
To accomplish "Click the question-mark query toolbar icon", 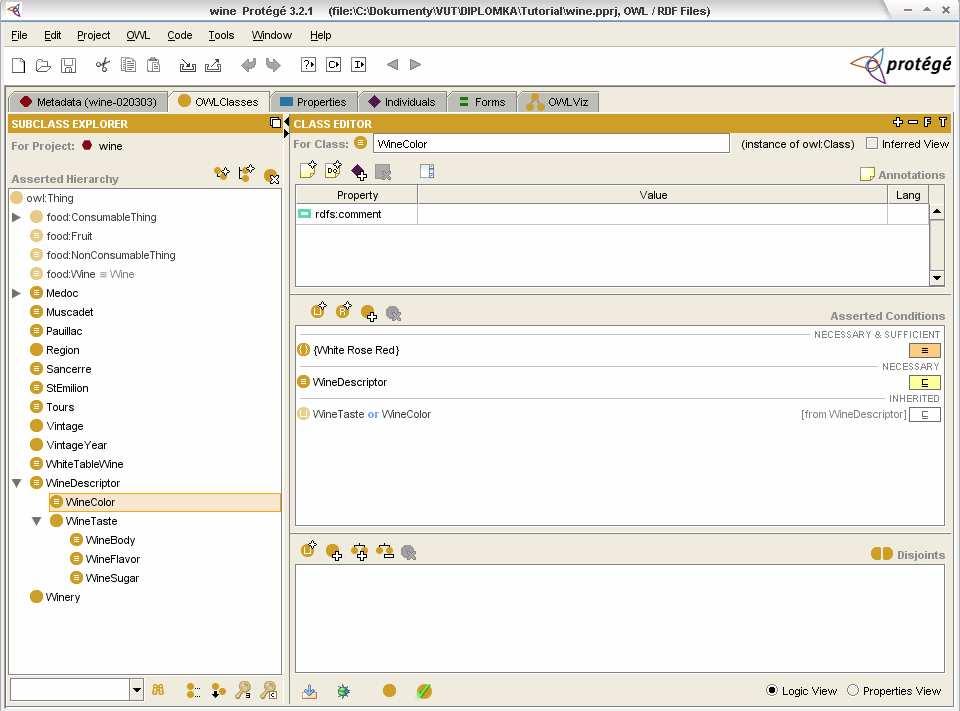I will click(x=308, y=64).
